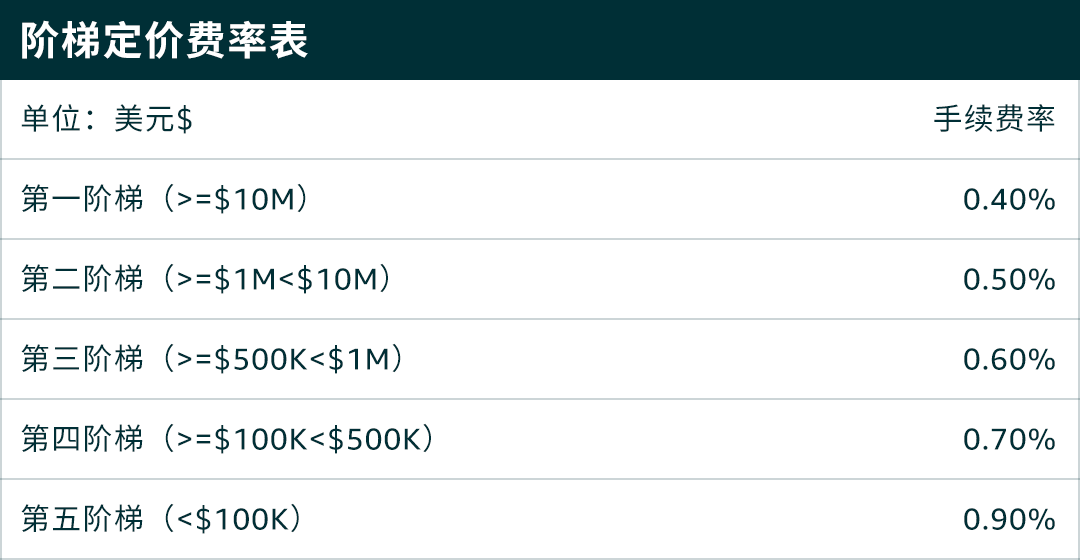
Task: Select the 第三阶梯 (>=$500K<$1M) row label
Action: click(213, 359)
